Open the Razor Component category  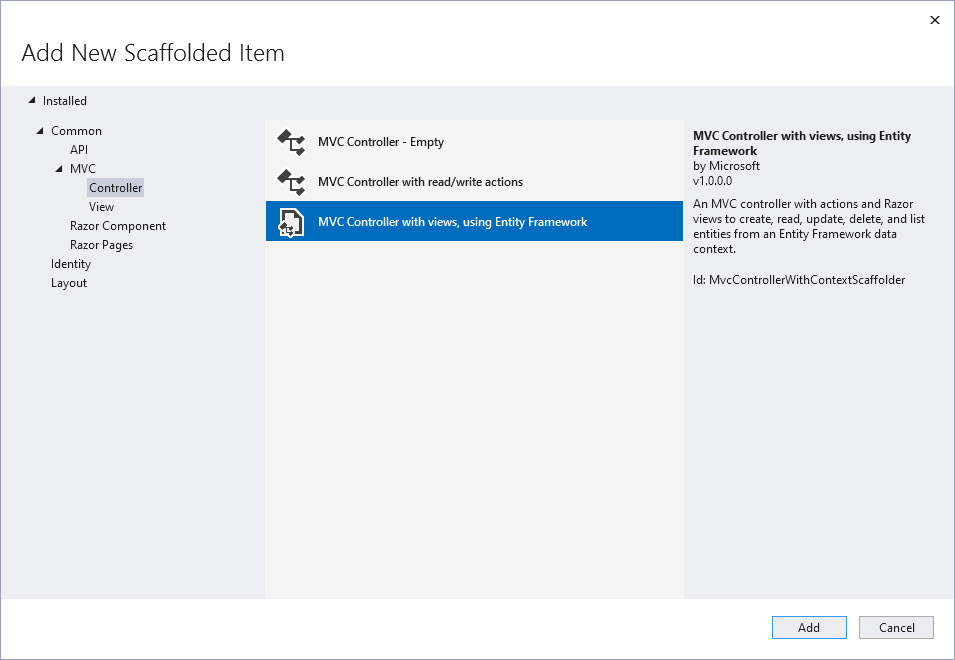click(x=118, y=226)
